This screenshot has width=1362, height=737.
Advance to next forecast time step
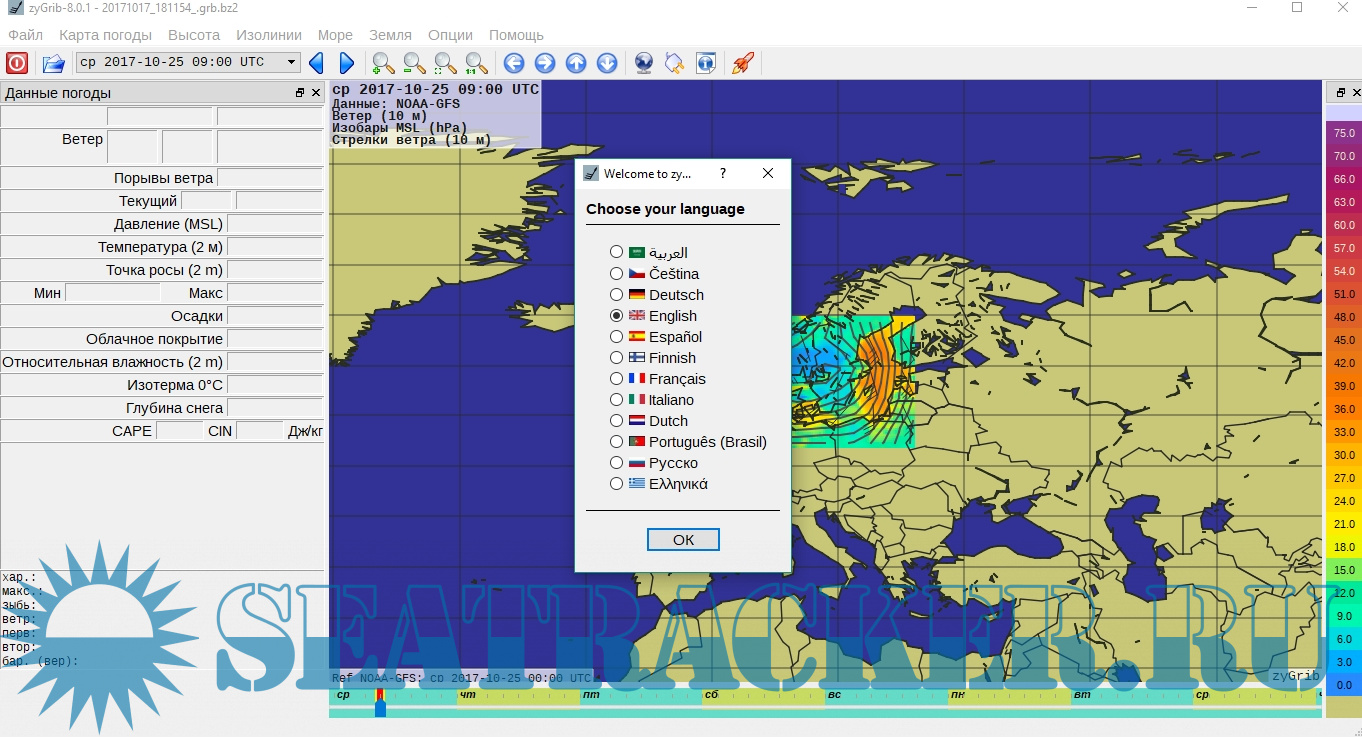[x=347, y=63]
